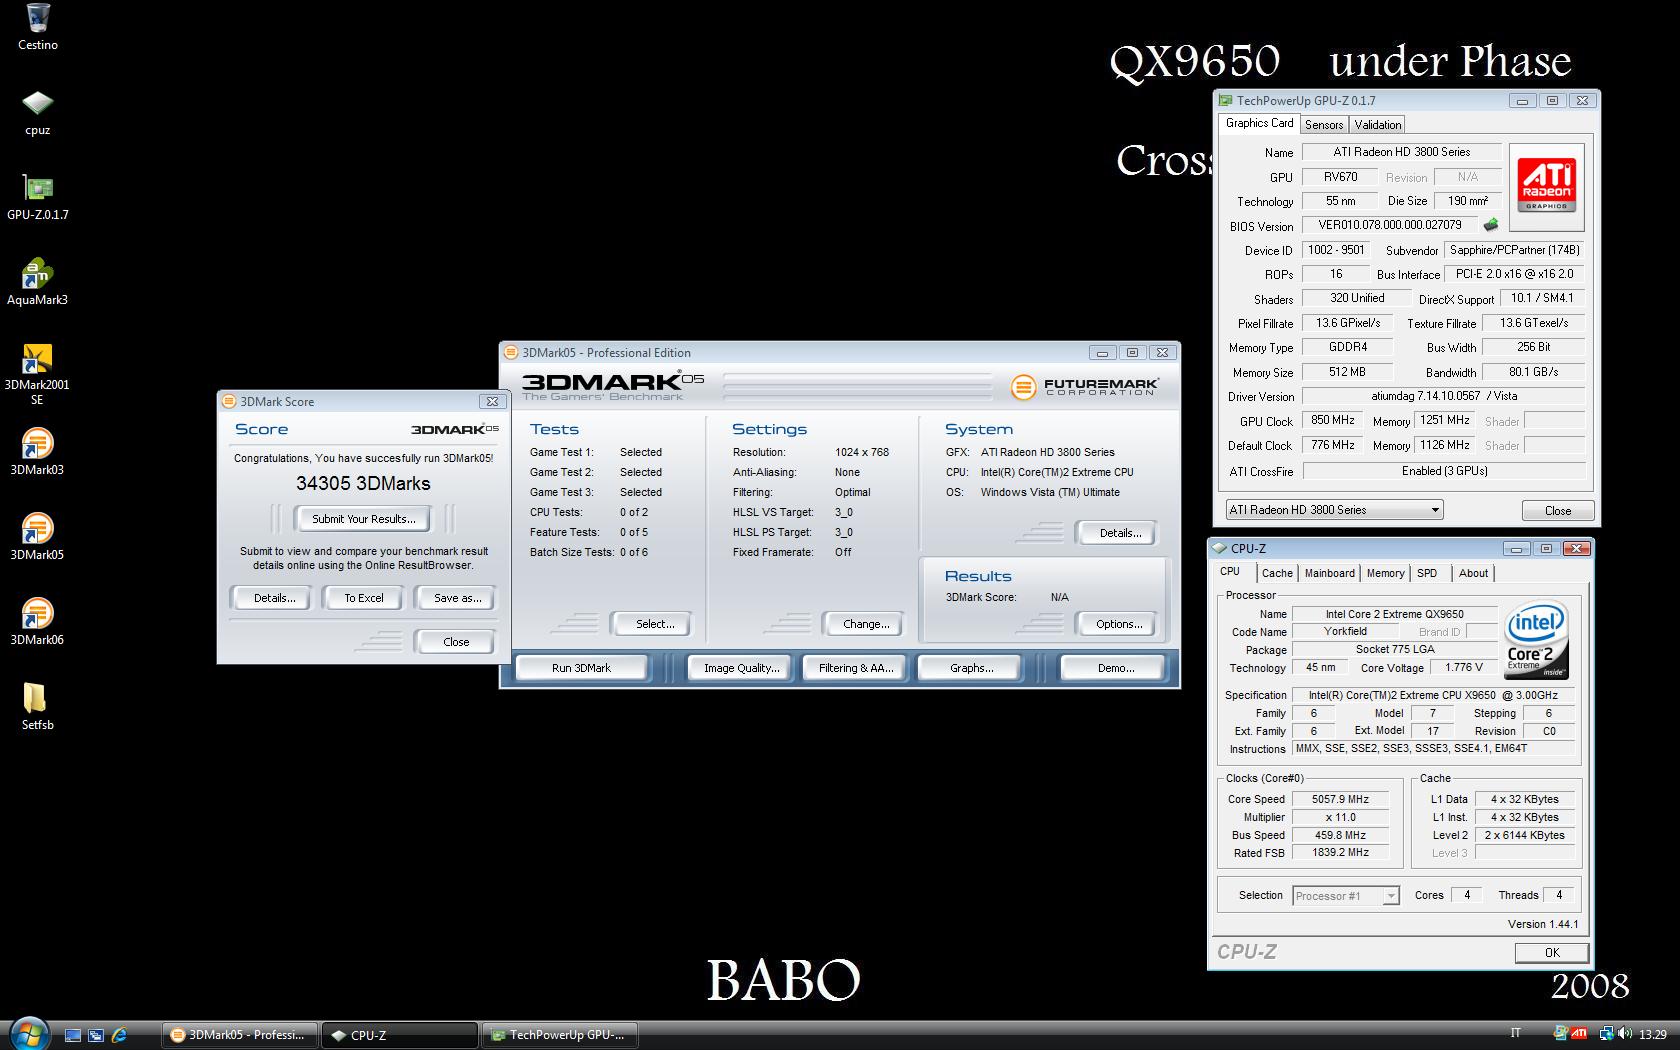The width and height of the screenshot is (1680, 1050).
Task: Click Show Desktop quick launch icon
Action: [x=73, y=1035]
